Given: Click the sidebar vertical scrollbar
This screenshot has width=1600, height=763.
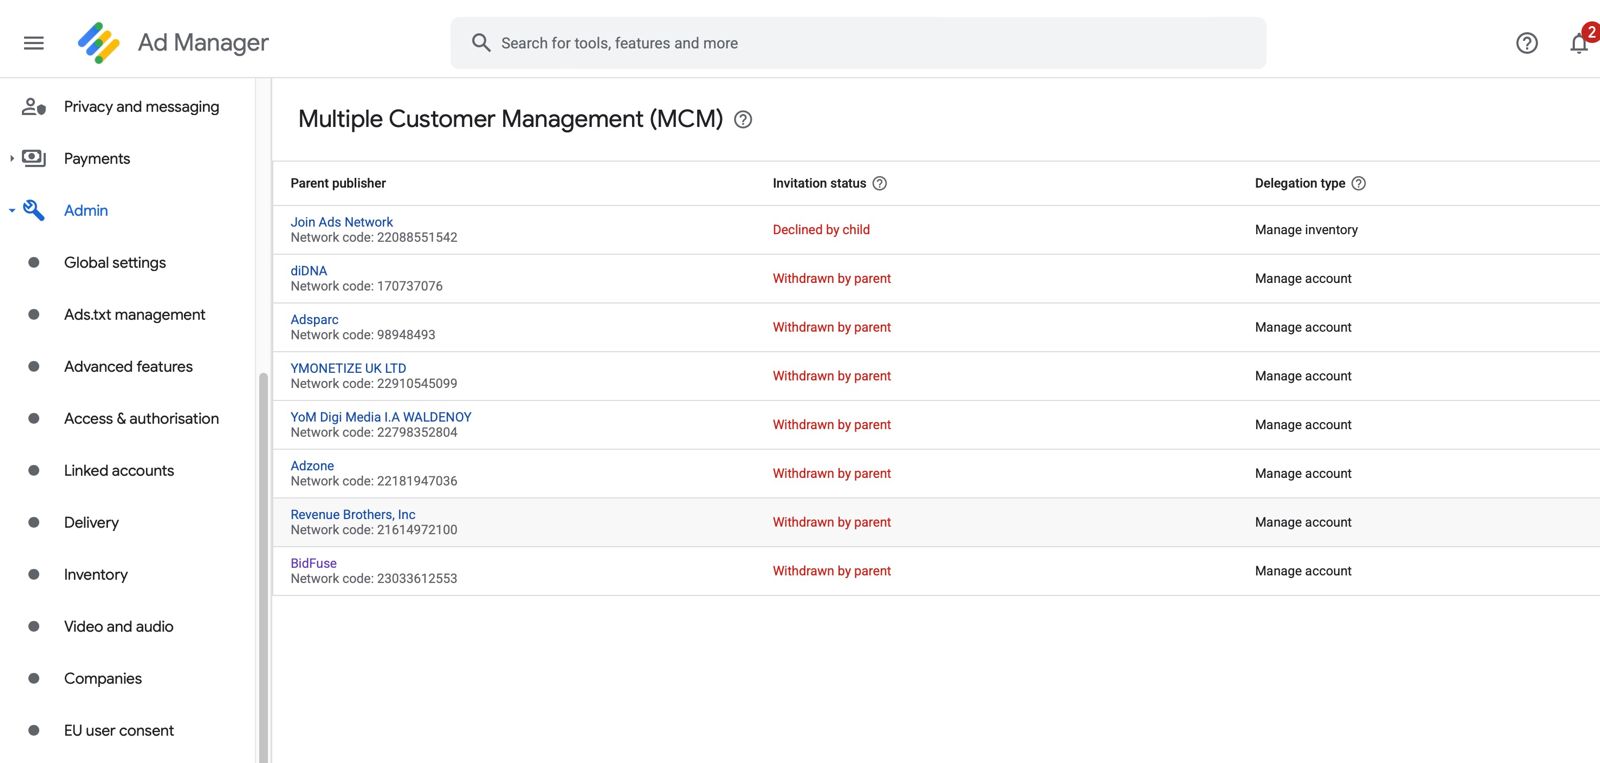Looking at the screenshot, I should pos(263,560).
